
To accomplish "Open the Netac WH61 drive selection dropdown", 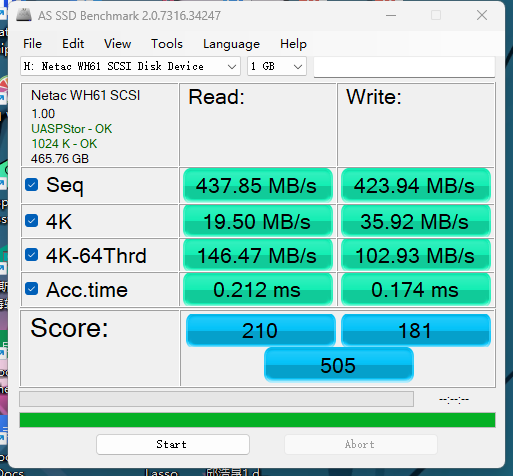I will click(130, 66).
